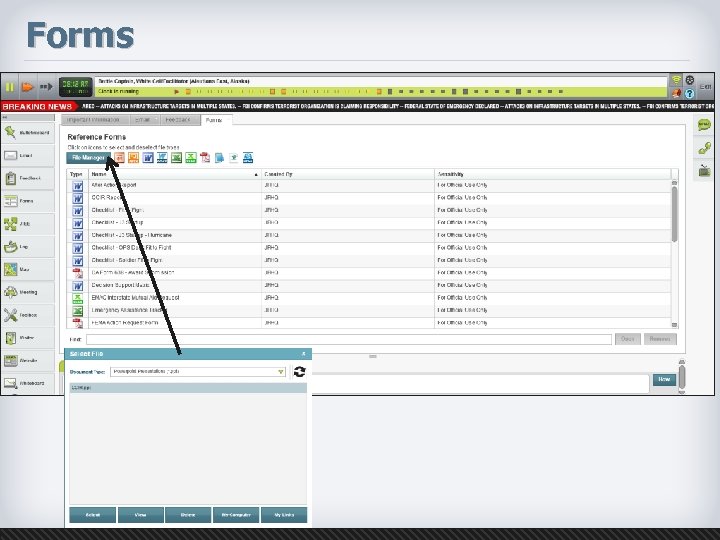Toggle the Word template filter icon

tap(162, 158)
